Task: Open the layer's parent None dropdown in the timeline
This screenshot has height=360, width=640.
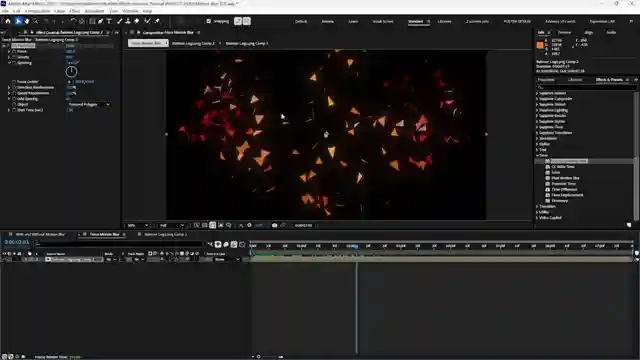Action: click(227, 259)
